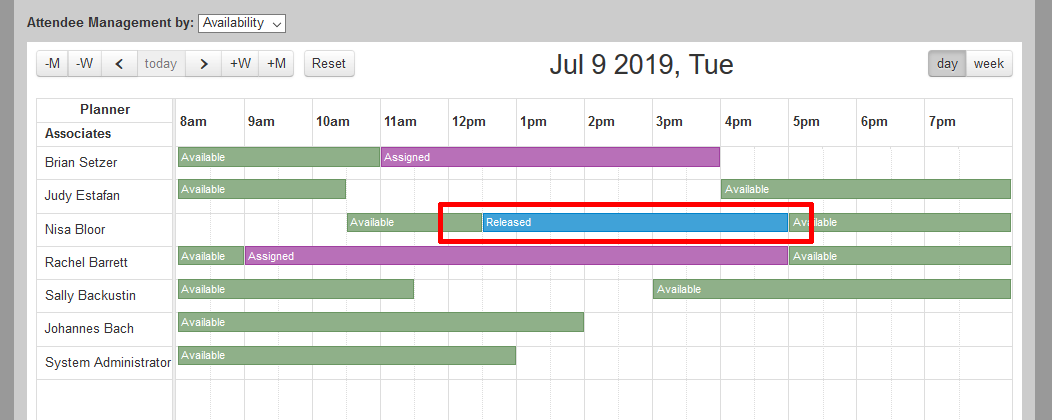Image resolution: width=1052 pixels, height=420 pixels.
Task: Click Brian Setzer's purple Assigned block
Action: (550, 157)
